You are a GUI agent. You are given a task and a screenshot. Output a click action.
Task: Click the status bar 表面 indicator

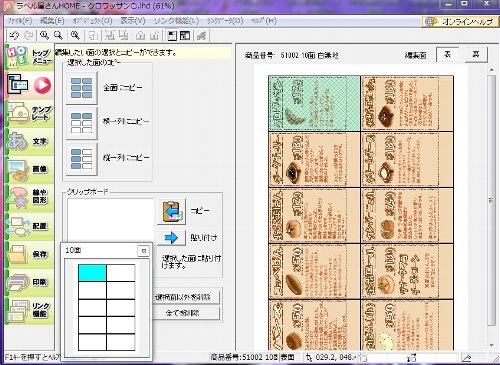[288, 357]
